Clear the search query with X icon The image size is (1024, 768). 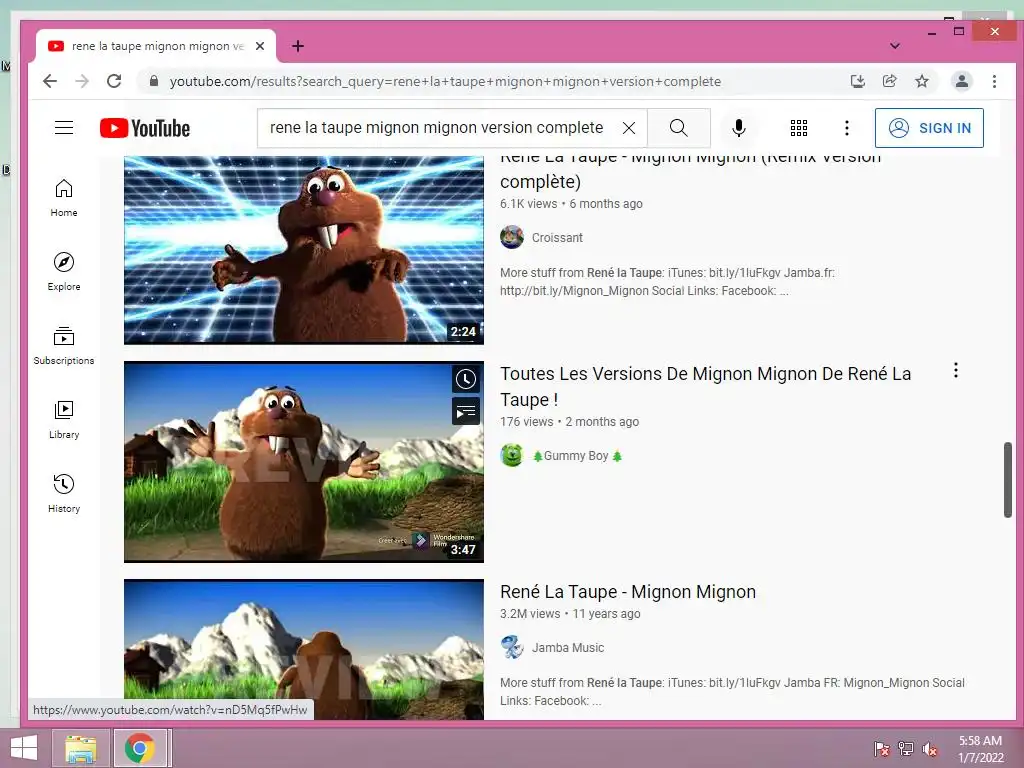629,128
